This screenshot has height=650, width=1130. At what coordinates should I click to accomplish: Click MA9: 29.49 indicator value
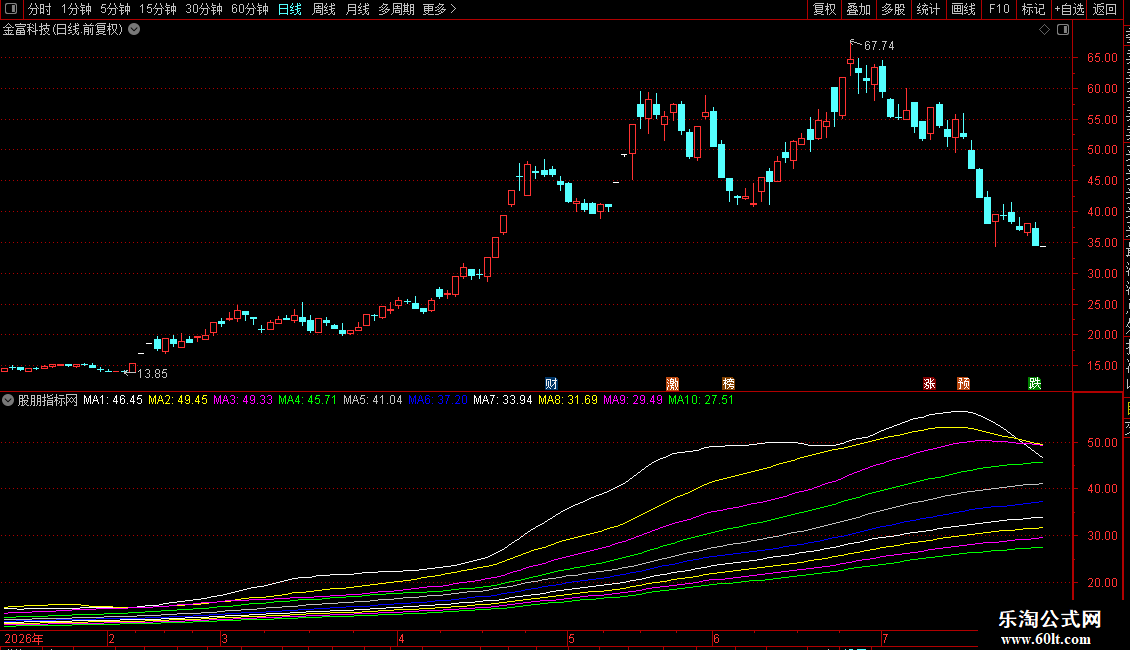tap(633, 400)
